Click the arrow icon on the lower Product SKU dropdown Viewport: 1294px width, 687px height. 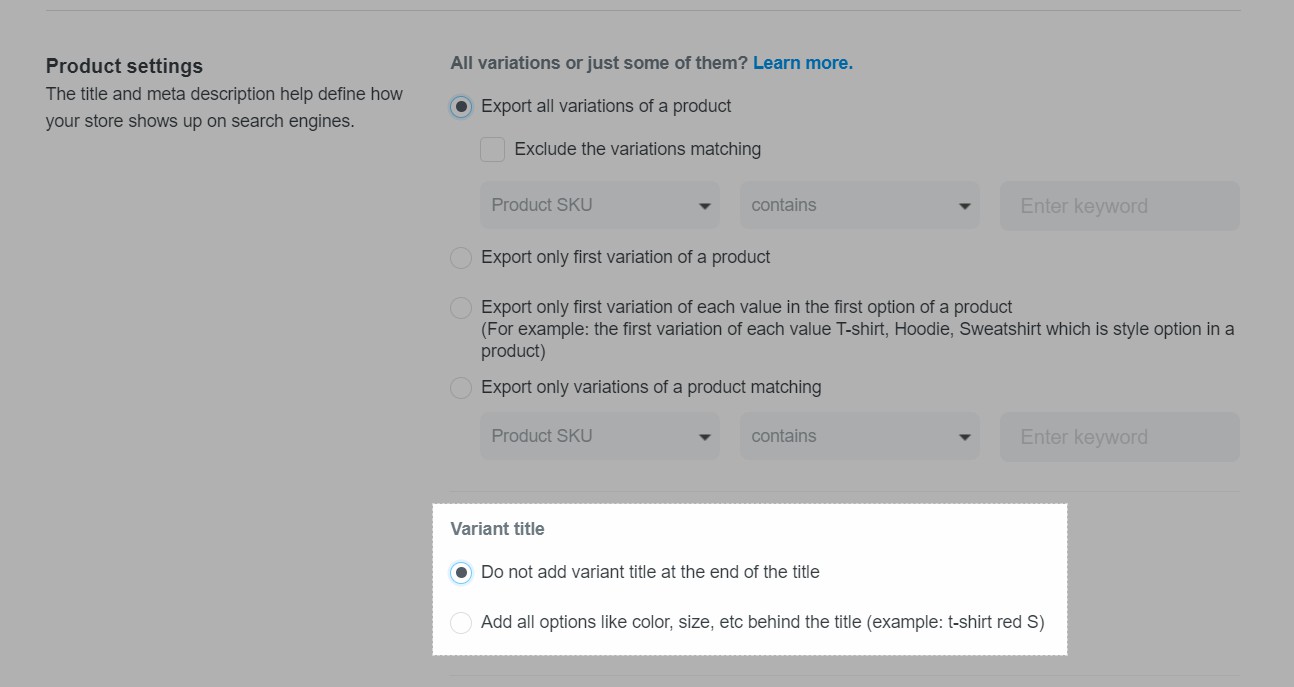click(x=704, y=437)
